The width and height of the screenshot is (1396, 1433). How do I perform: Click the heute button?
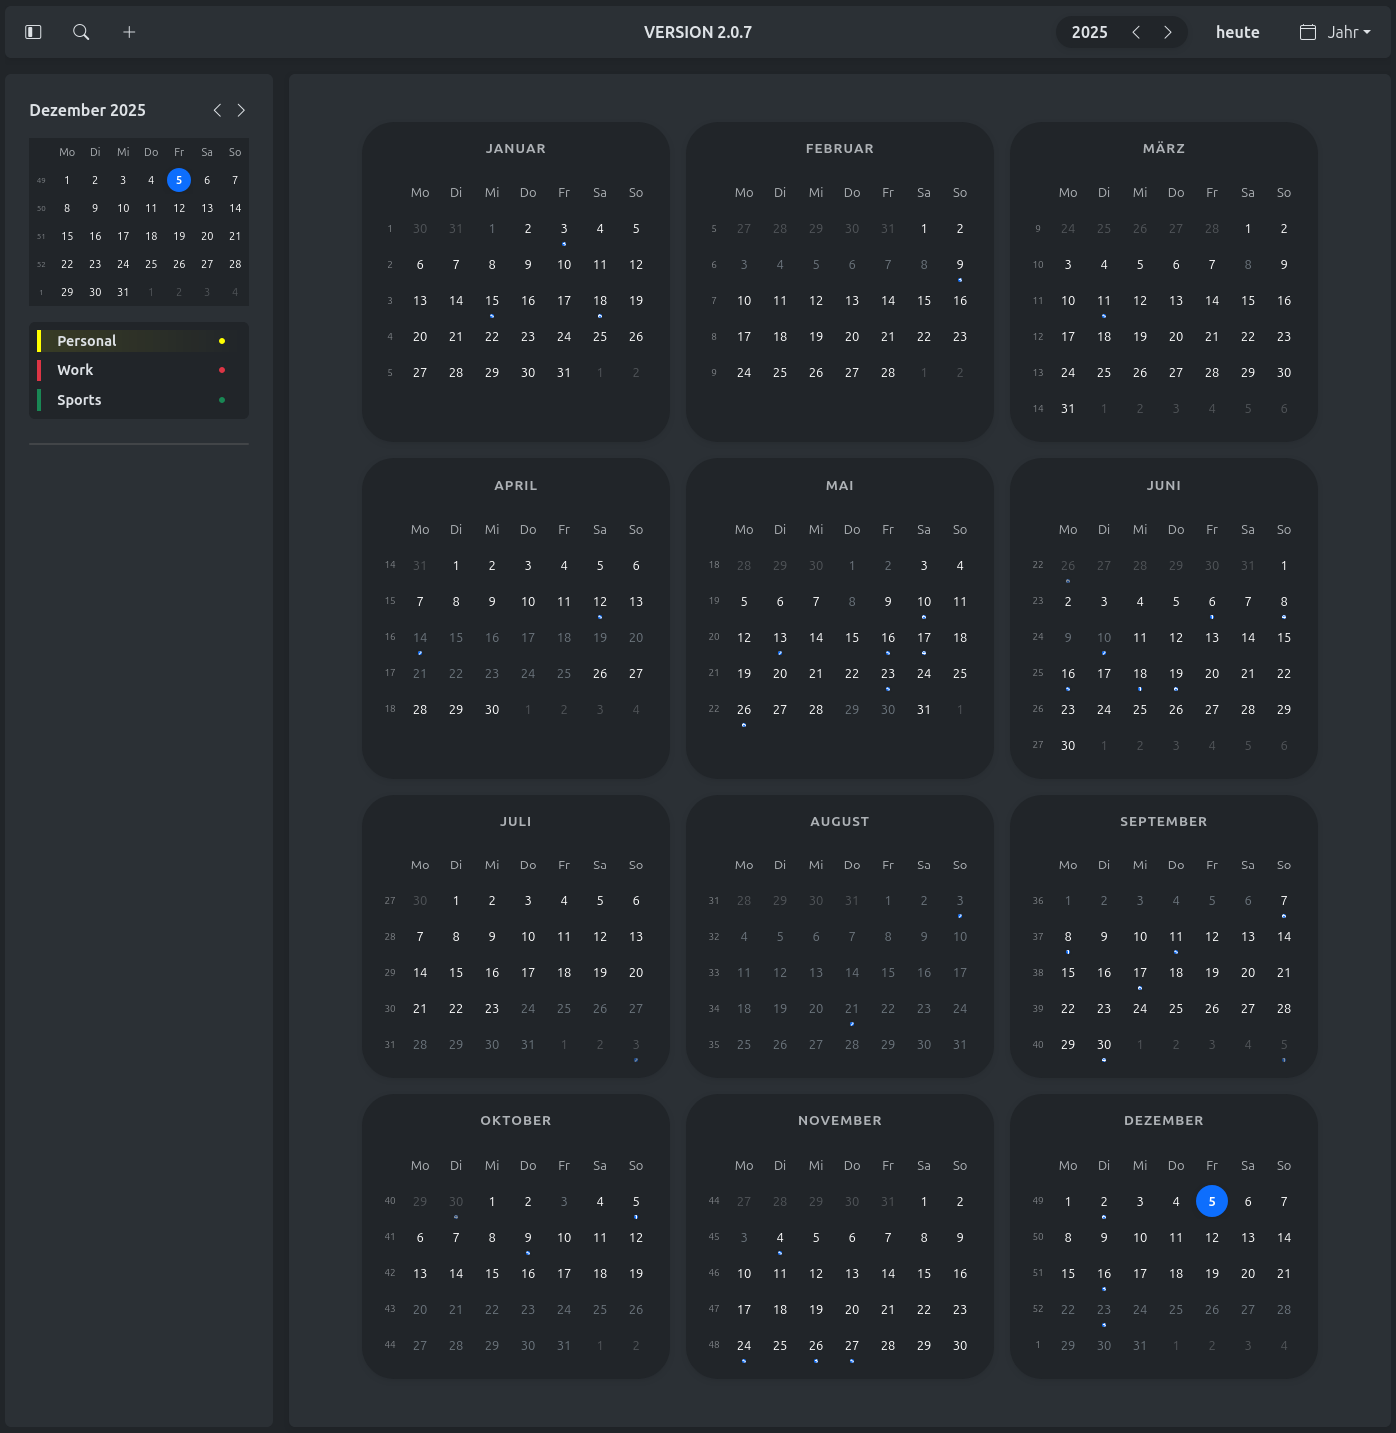tap(1237, 32)
